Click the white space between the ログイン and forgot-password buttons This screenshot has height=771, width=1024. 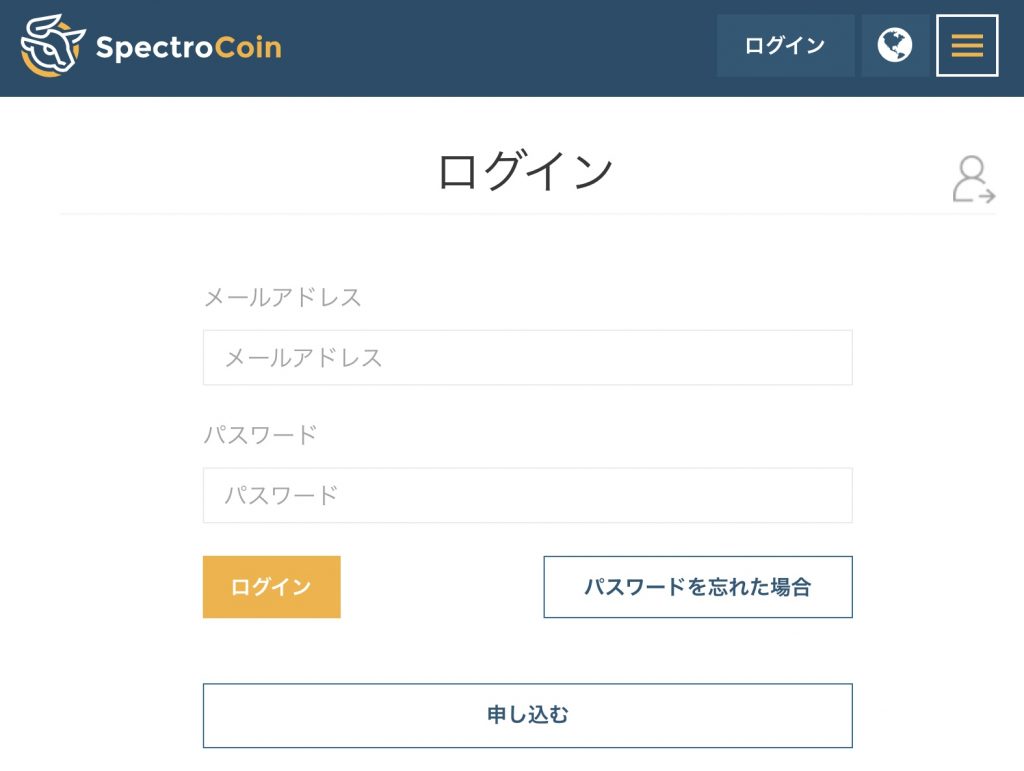441,587
